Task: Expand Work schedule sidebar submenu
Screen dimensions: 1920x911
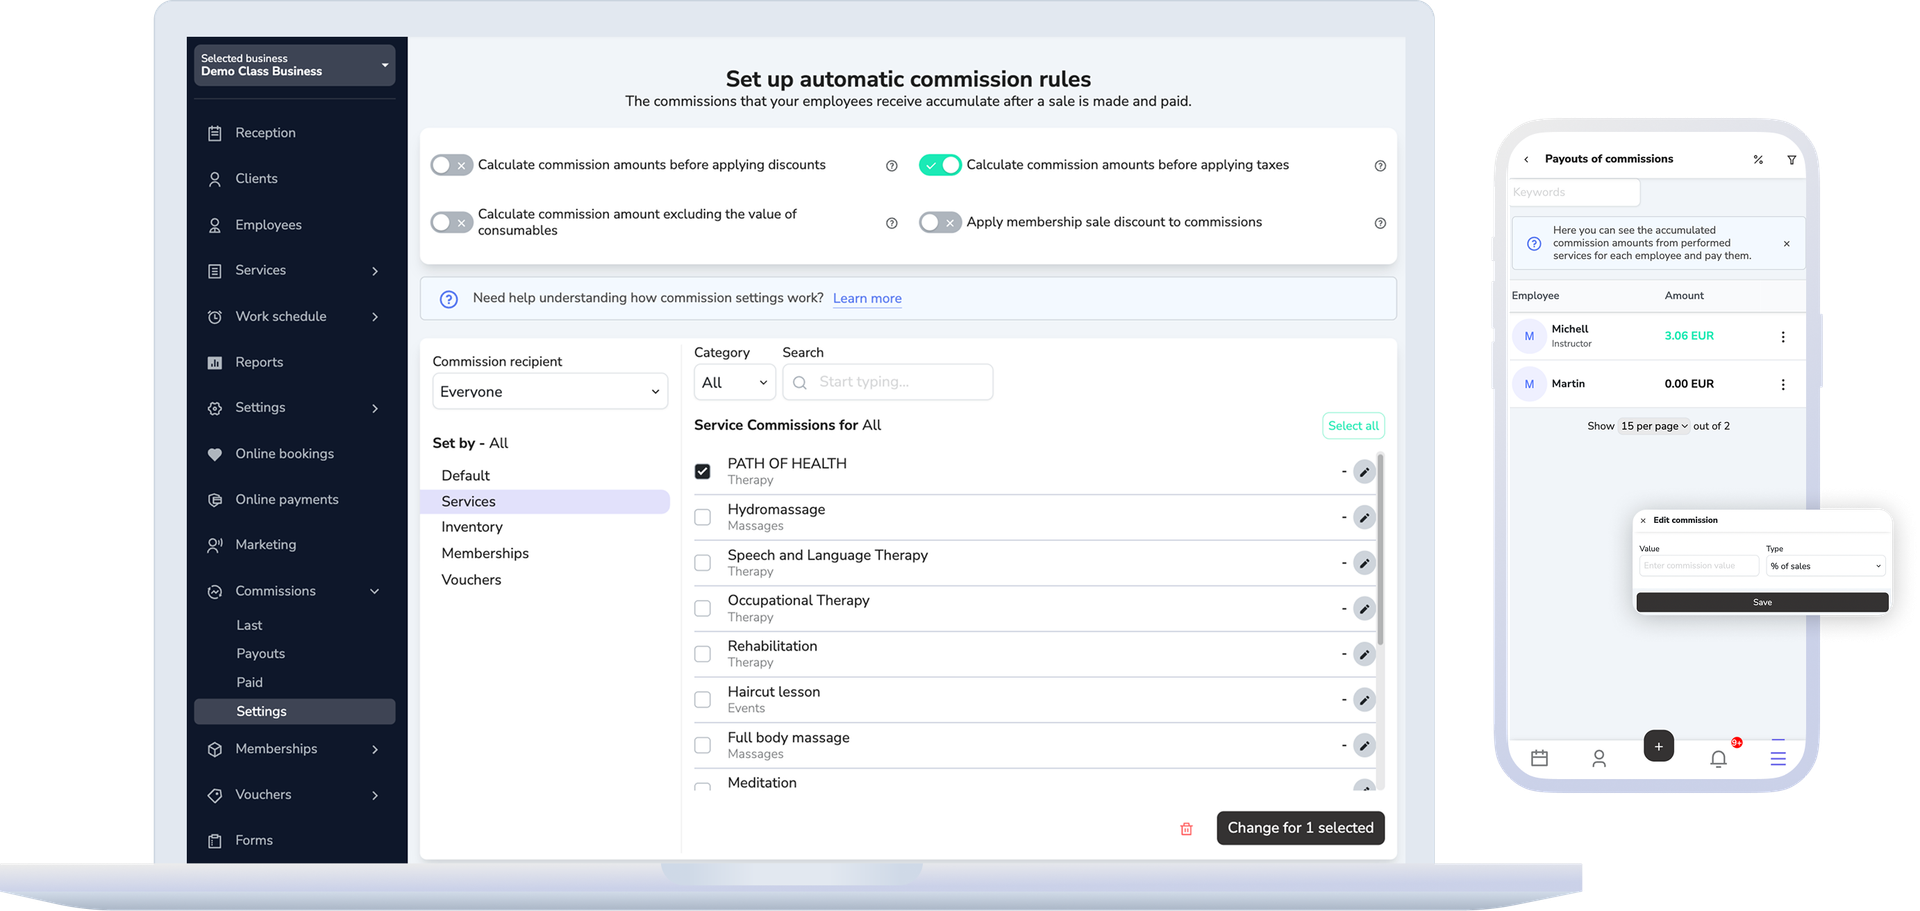Action: tap(375, 317)
